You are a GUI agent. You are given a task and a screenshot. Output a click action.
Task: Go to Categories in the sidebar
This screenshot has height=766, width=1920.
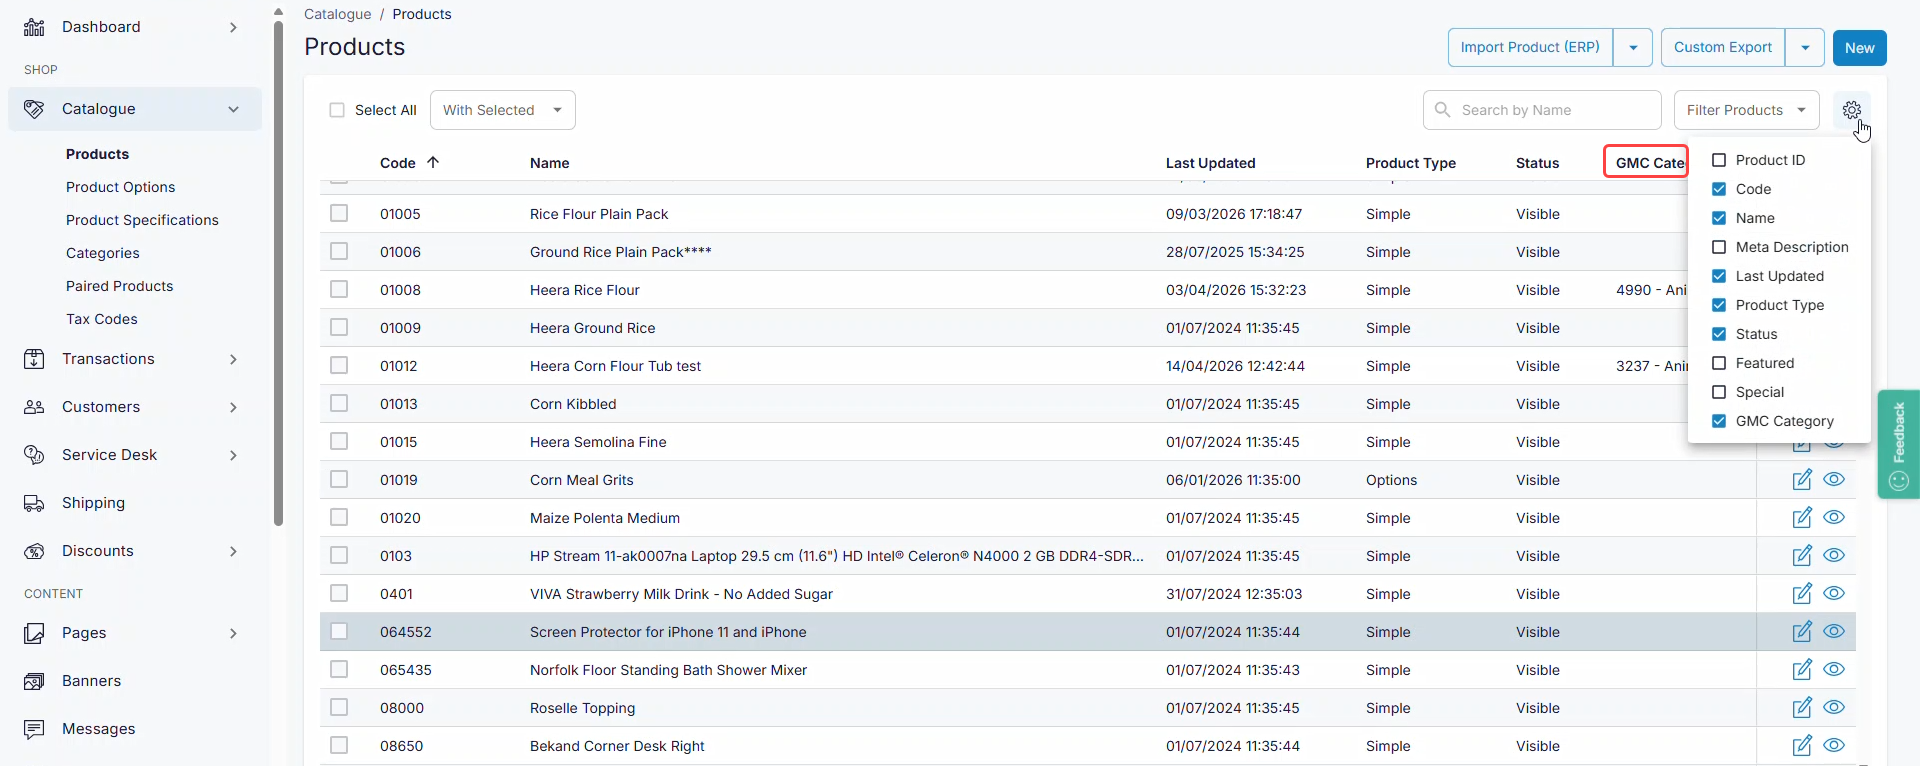[x=102, y=253]
